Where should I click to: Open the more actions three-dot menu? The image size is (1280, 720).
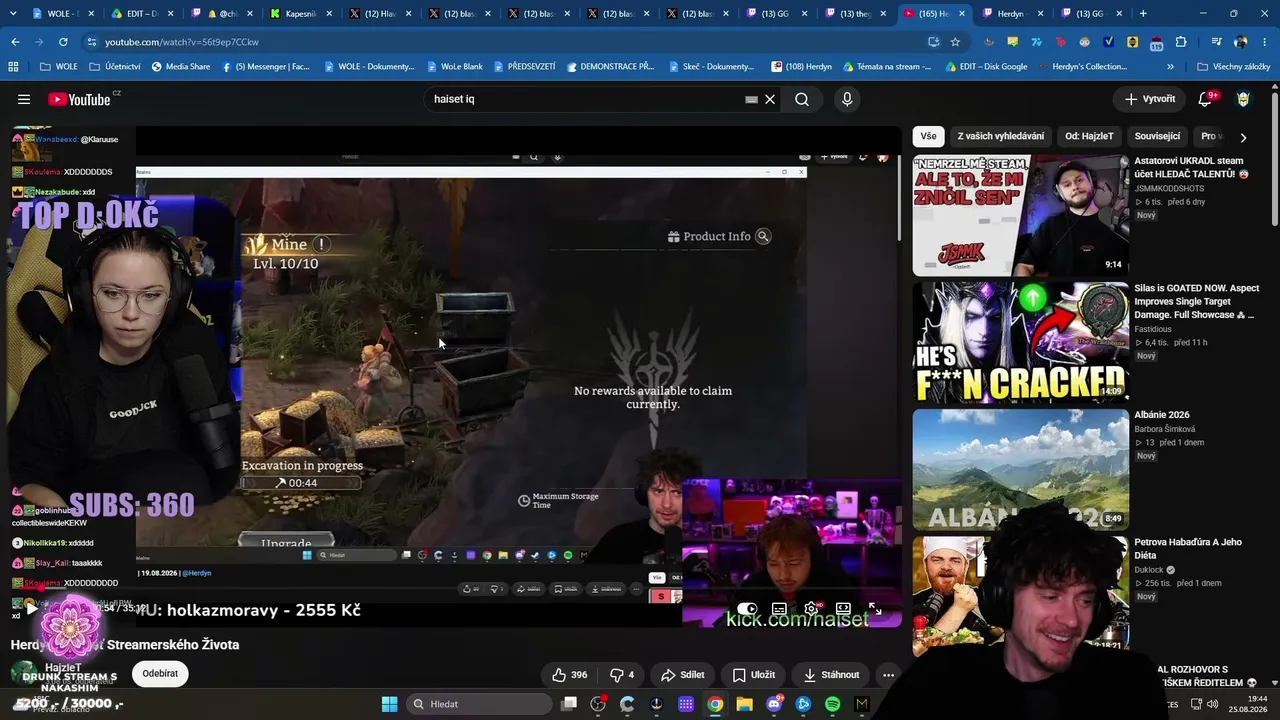click(888, 675)
